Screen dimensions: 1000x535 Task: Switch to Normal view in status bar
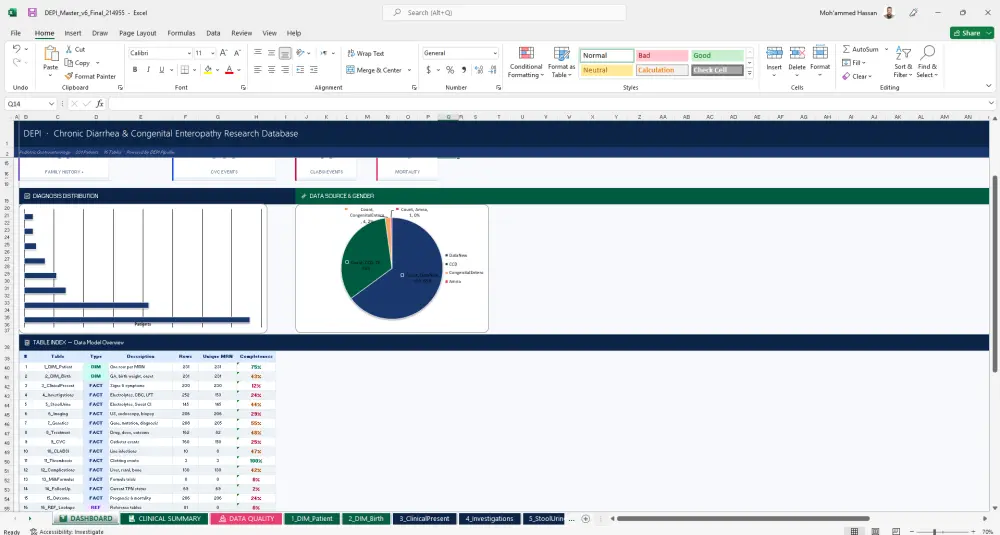point(854,531)
